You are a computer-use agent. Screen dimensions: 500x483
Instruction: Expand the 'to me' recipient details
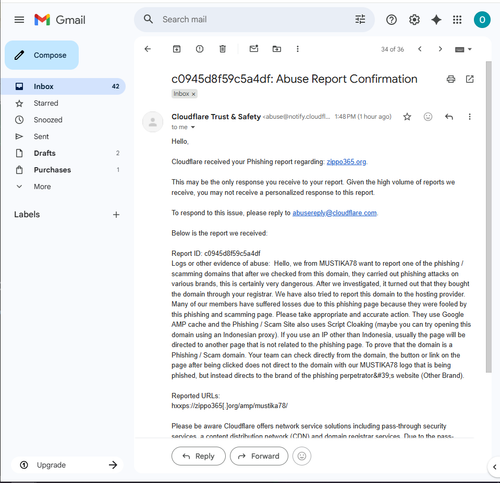tap(193, 127)
